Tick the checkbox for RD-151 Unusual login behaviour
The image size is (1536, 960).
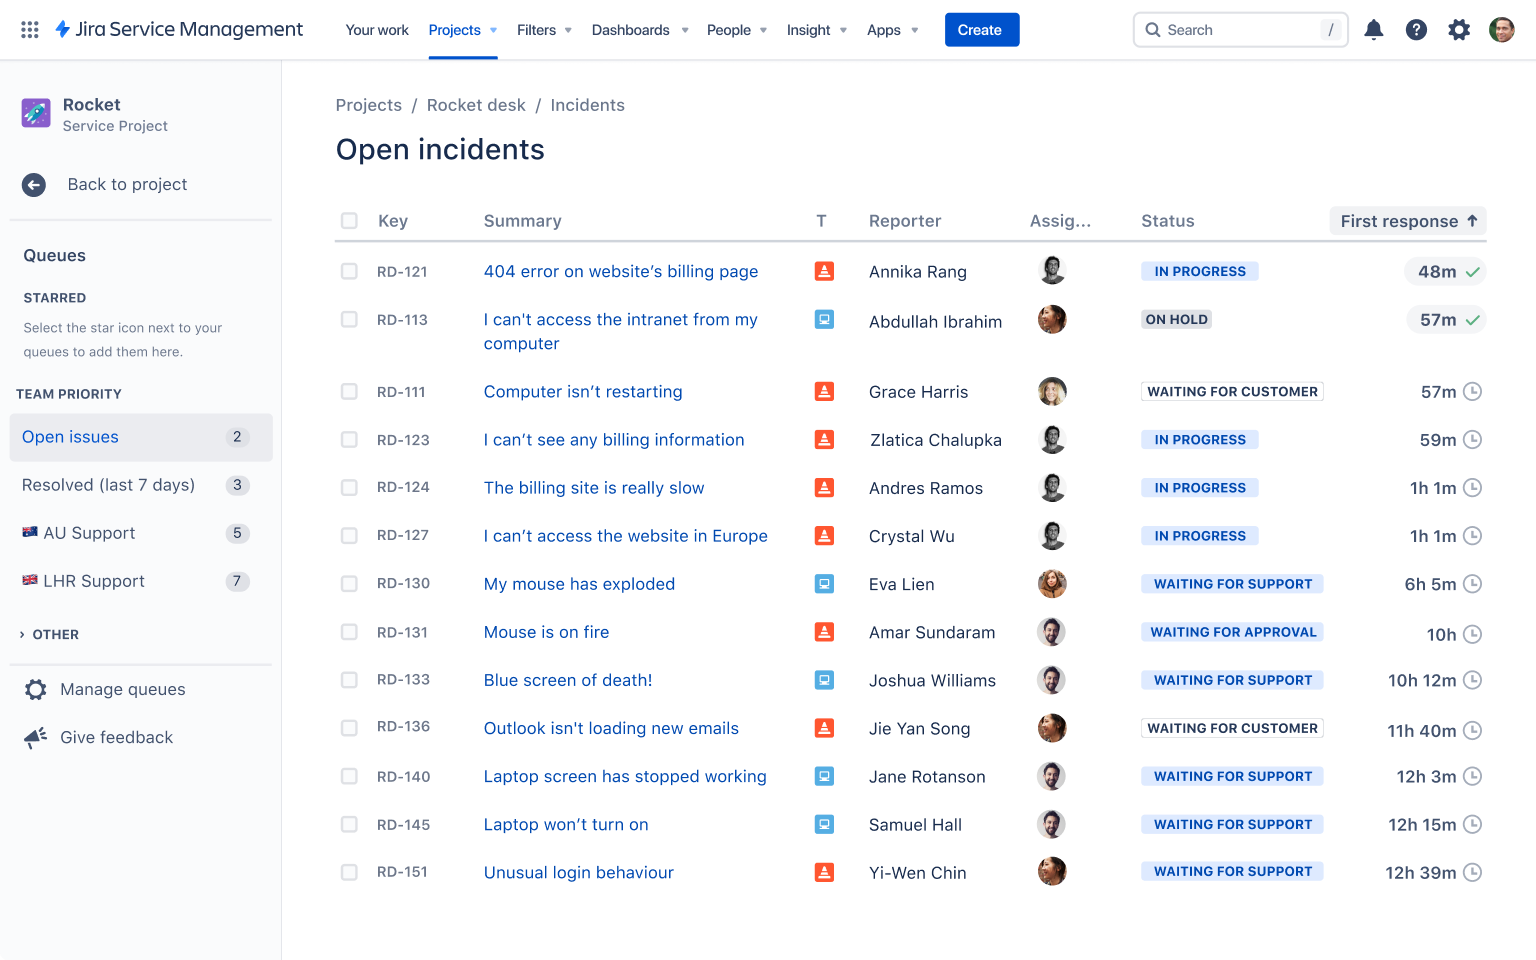click(x=349, y=872)
